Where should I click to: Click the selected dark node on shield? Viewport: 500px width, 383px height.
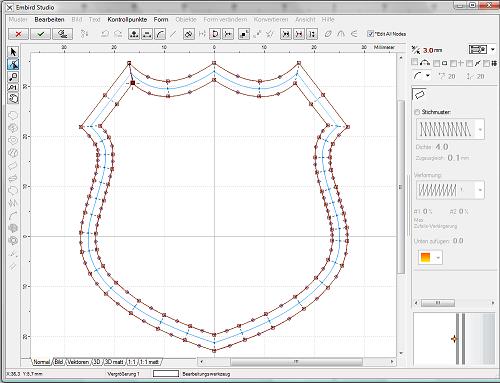tap(133, 83)
